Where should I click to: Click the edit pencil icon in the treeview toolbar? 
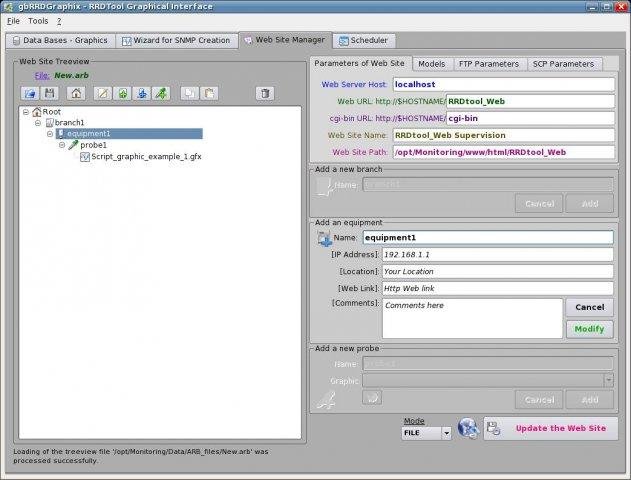pyautogui.click(x=103, y=93)
